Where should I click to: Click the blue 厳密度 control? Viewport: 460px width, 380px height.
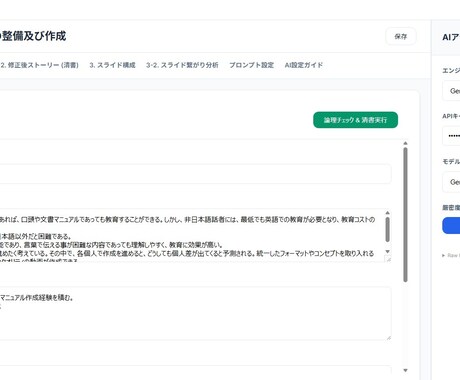pyautogui.click(x=451, y=226)
